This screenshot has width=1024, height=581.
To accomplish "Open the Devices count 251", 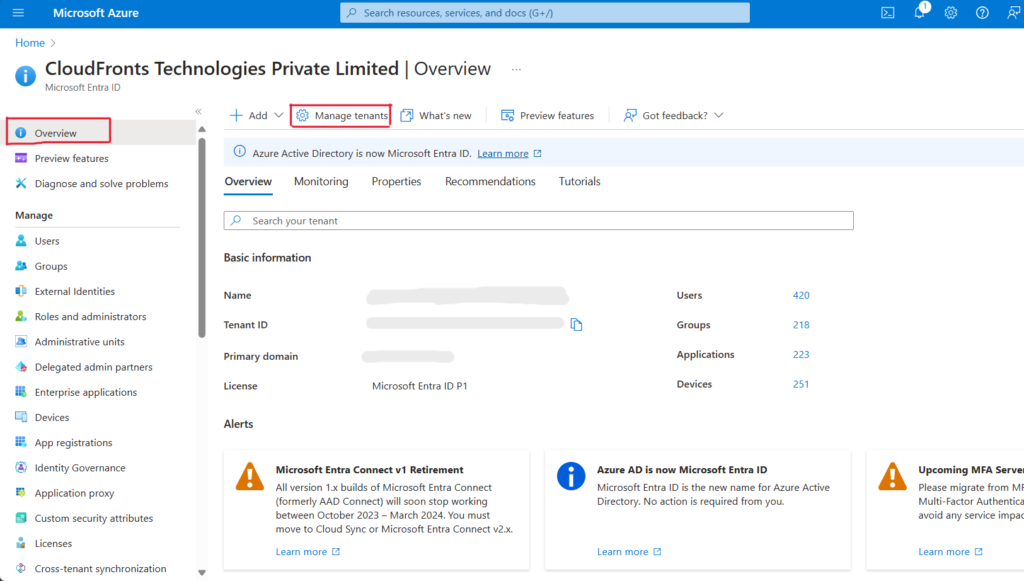I will (x=801, y=384).
